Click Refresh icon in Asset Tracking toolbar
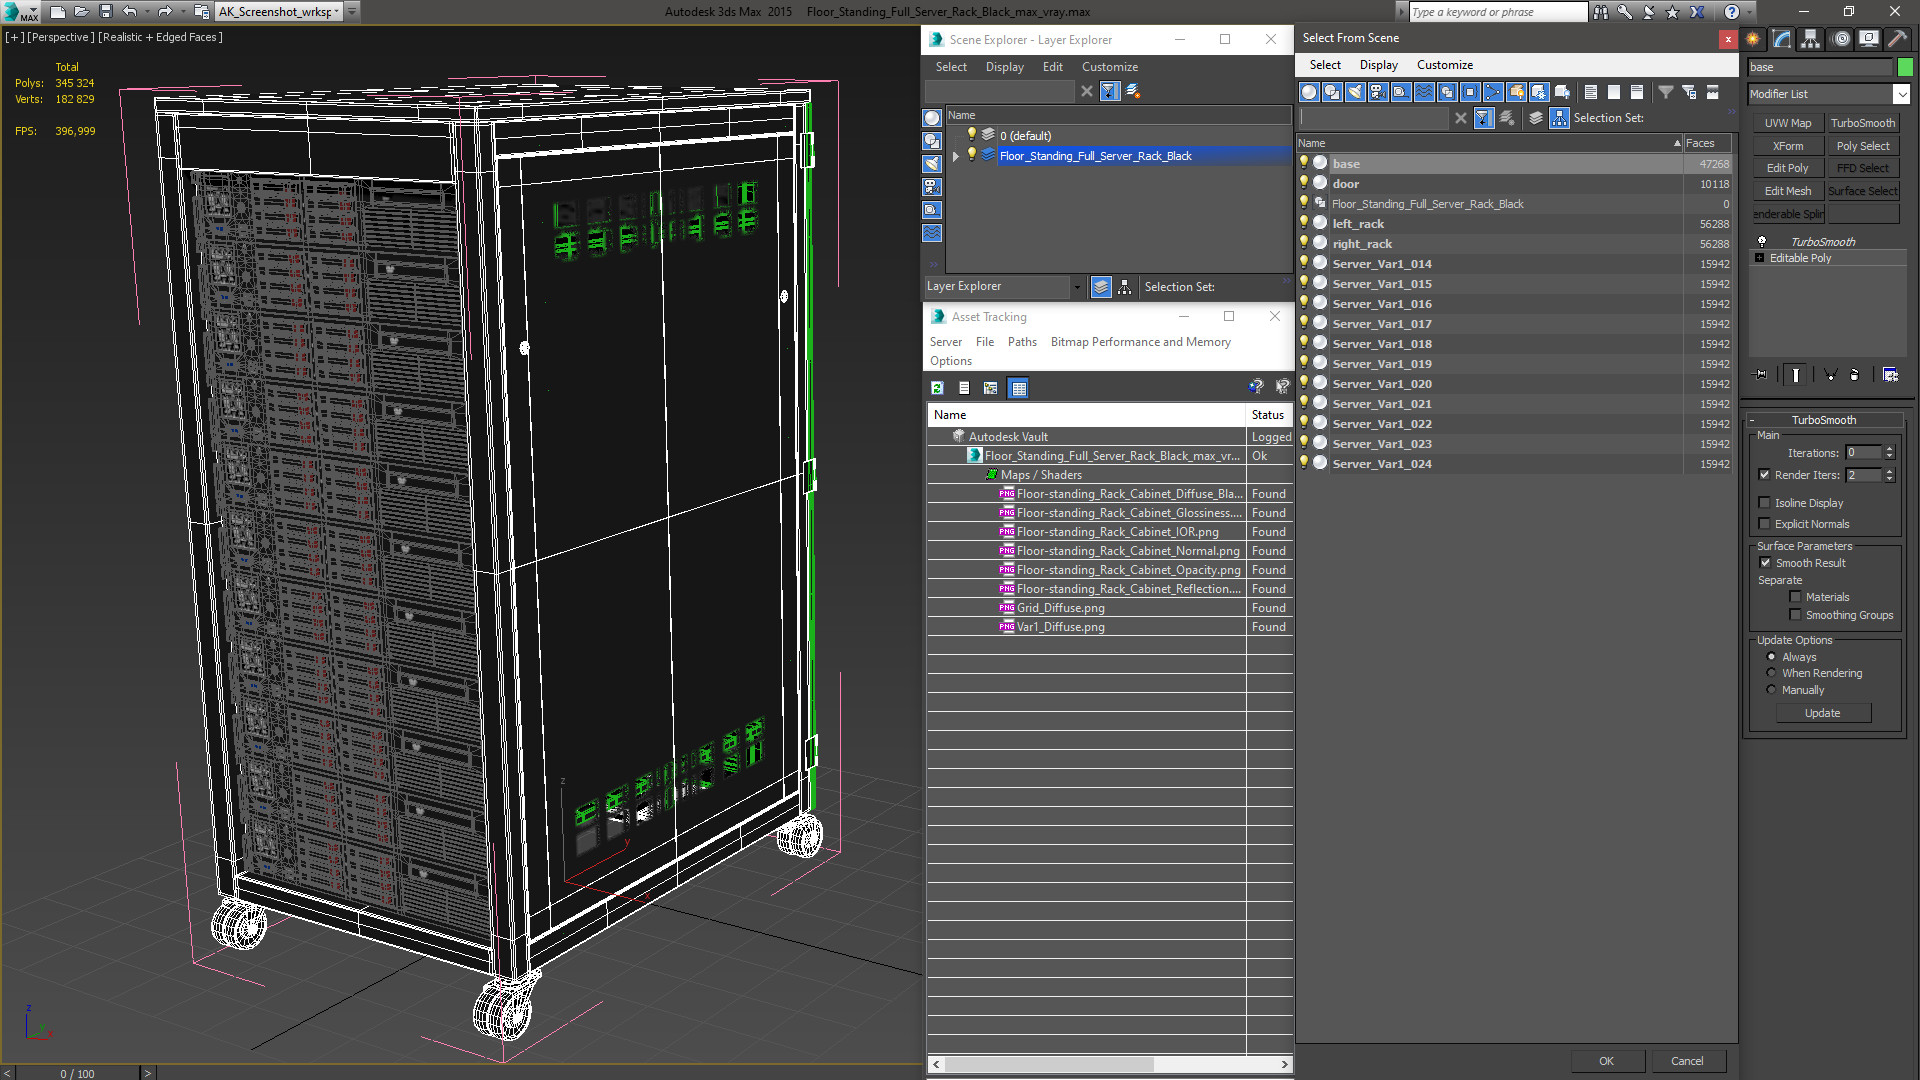The width and height of the screenshot is (1920, 1080). tap(938, 388)
